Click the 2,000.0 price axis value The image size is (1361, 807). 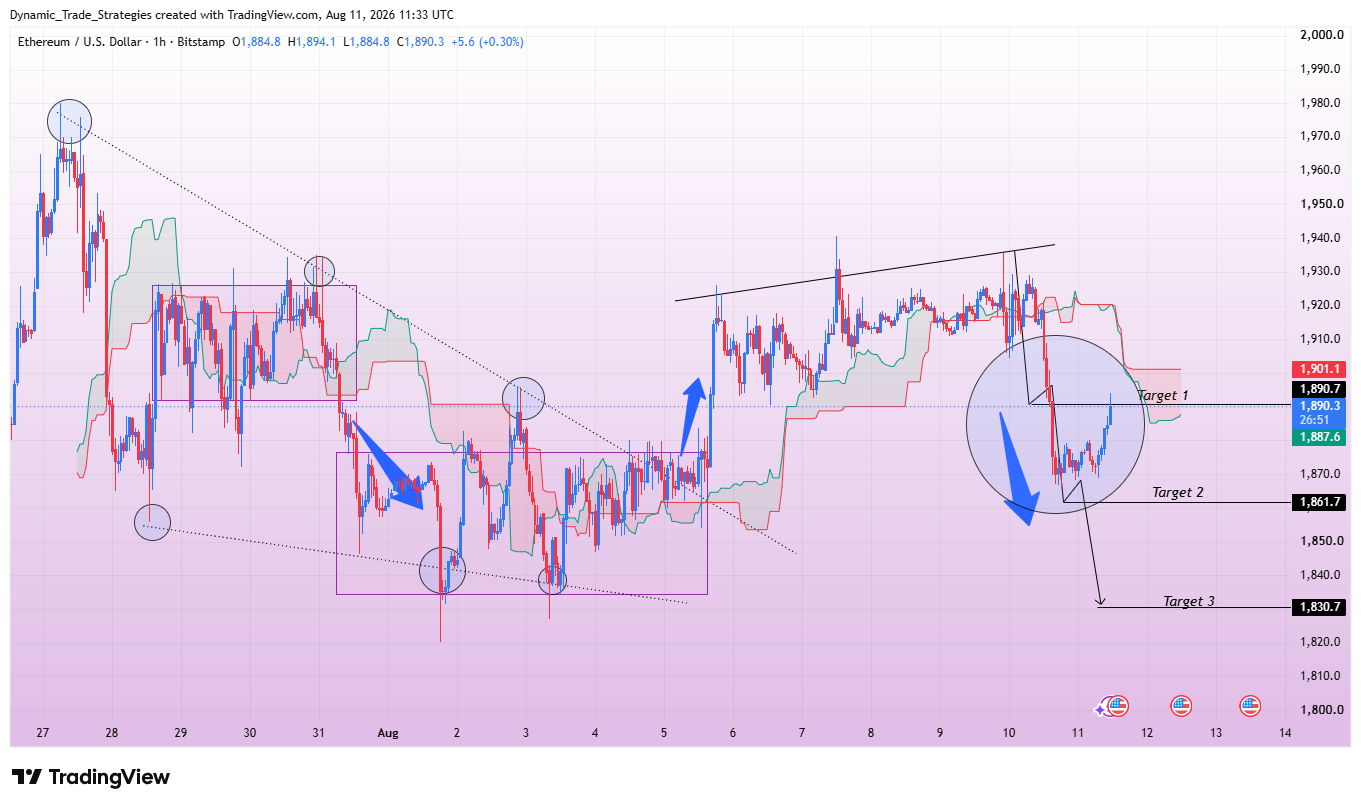point(1321,35)
